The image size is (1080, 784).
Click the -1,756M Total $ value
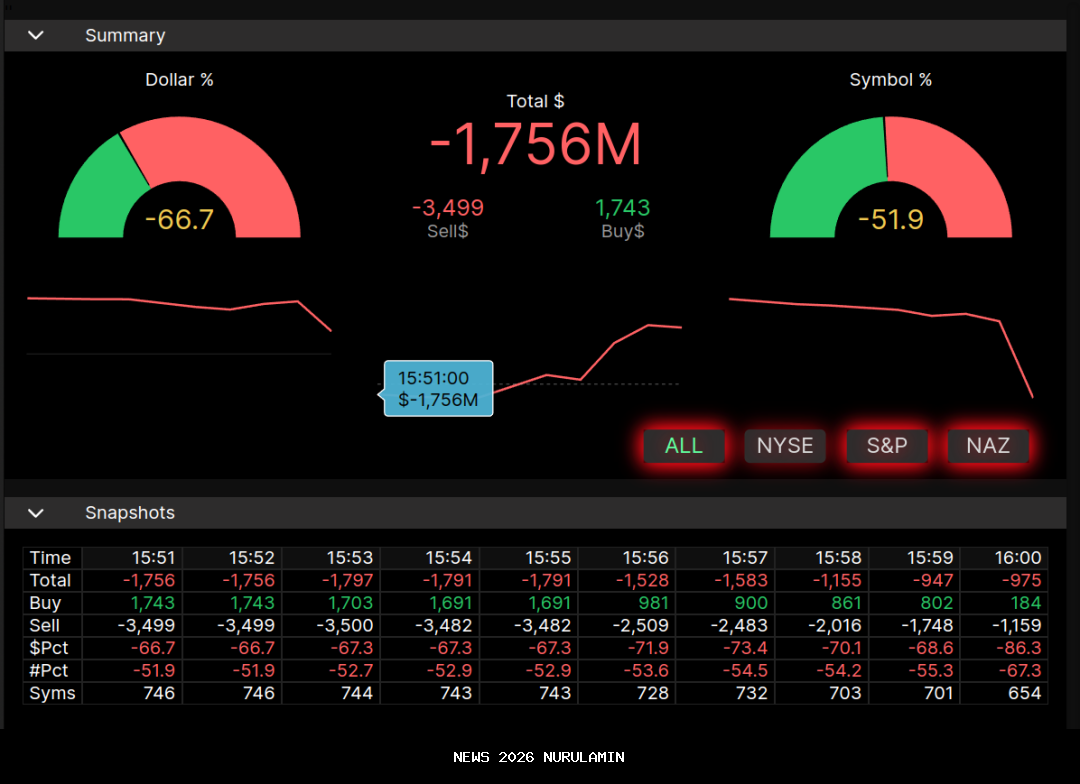pyautogui.click(x=535, y=146)
